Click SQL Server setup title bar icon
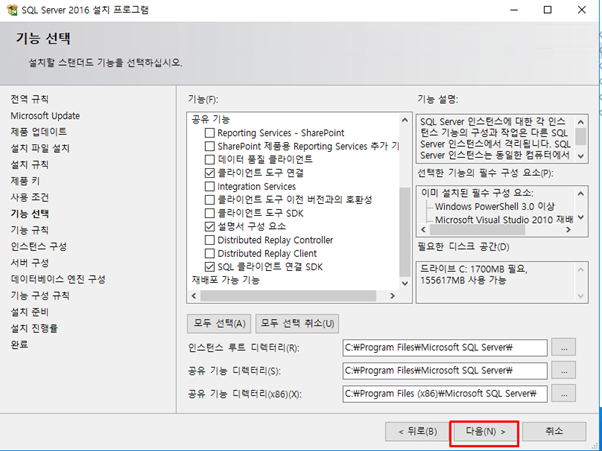The height and width of the screenshot is (451, 602). point(12,10)
